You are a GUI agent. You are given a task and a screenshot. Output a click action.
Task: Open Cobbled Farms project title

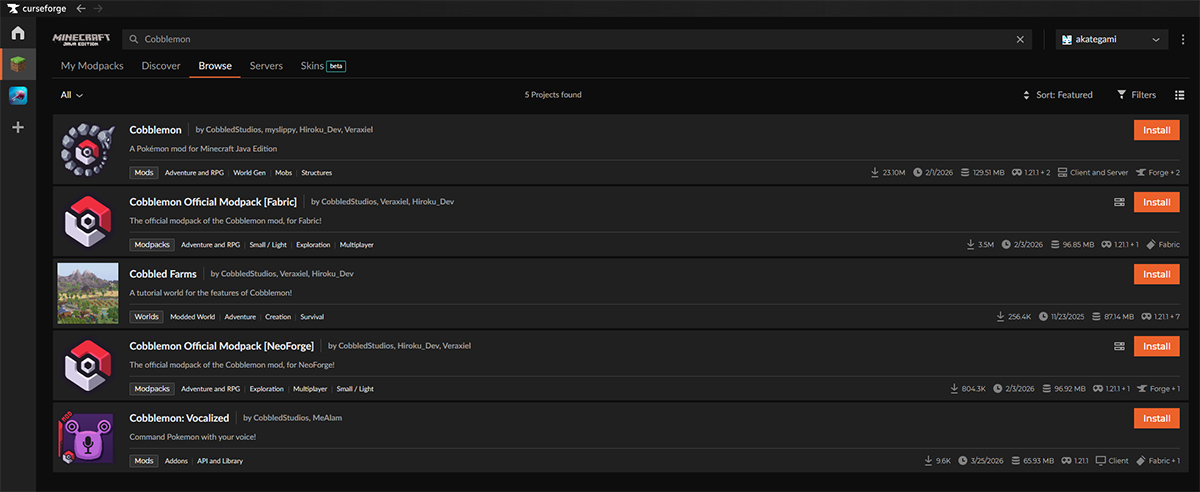click(163, 274)
